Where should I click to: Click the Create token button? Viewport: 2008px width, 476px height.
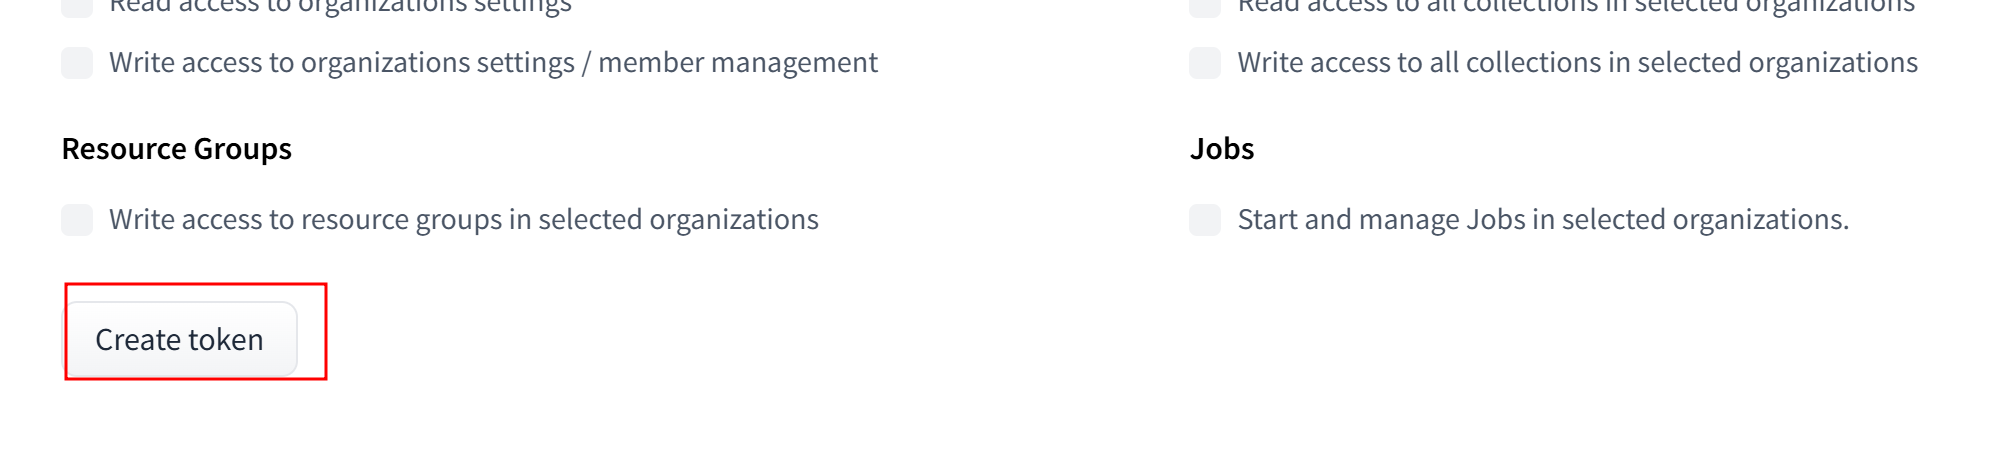pos(181,340)
